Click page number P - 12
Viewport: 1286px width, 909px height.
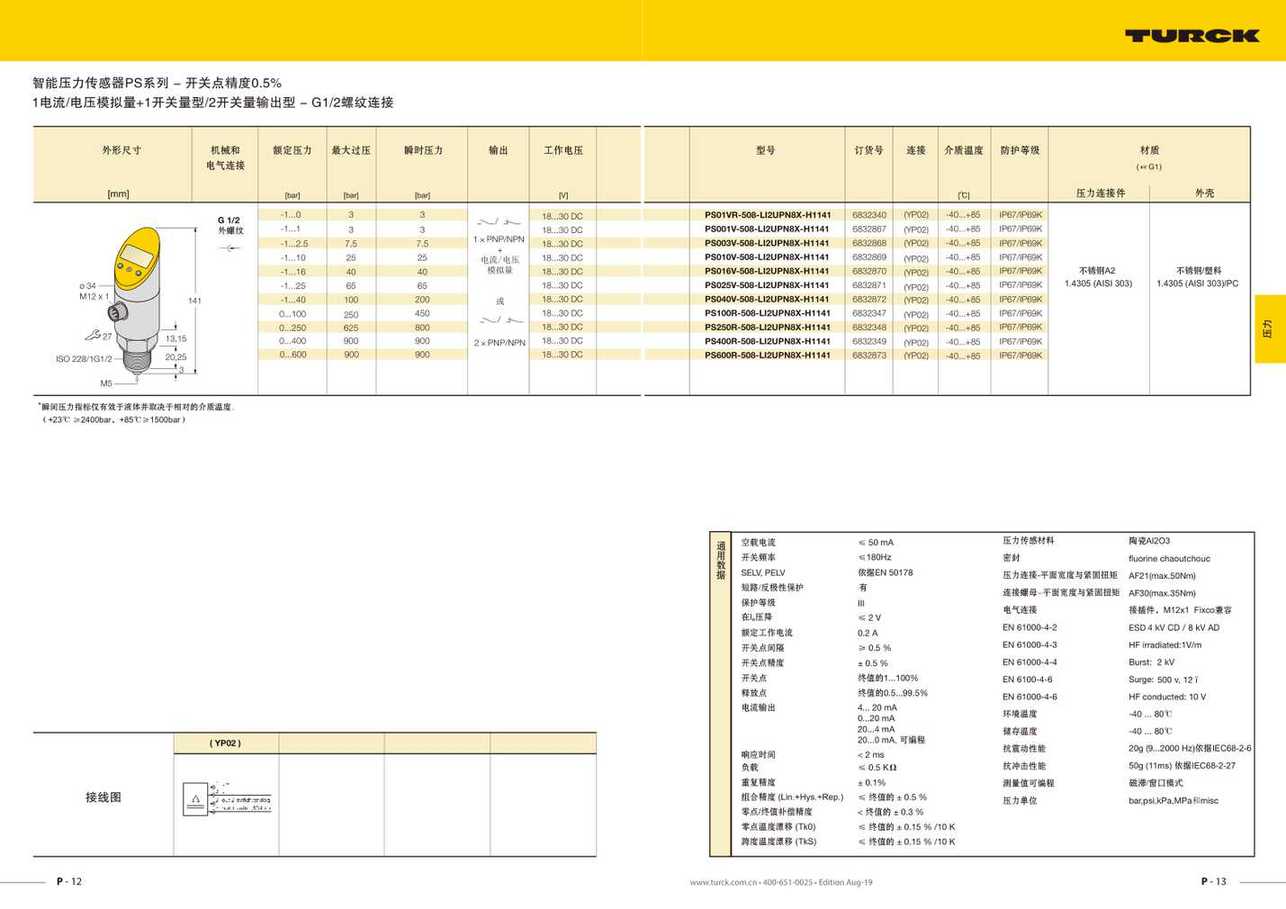pyautogui.click(x=69, y=881)
